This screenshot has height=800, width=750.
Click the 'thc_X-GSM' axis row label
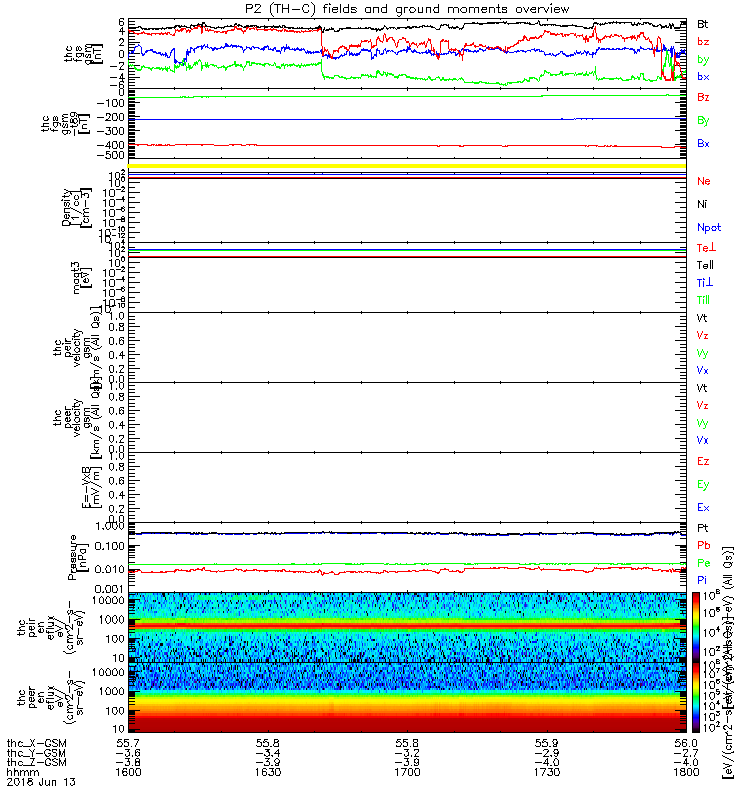point(36,744)
